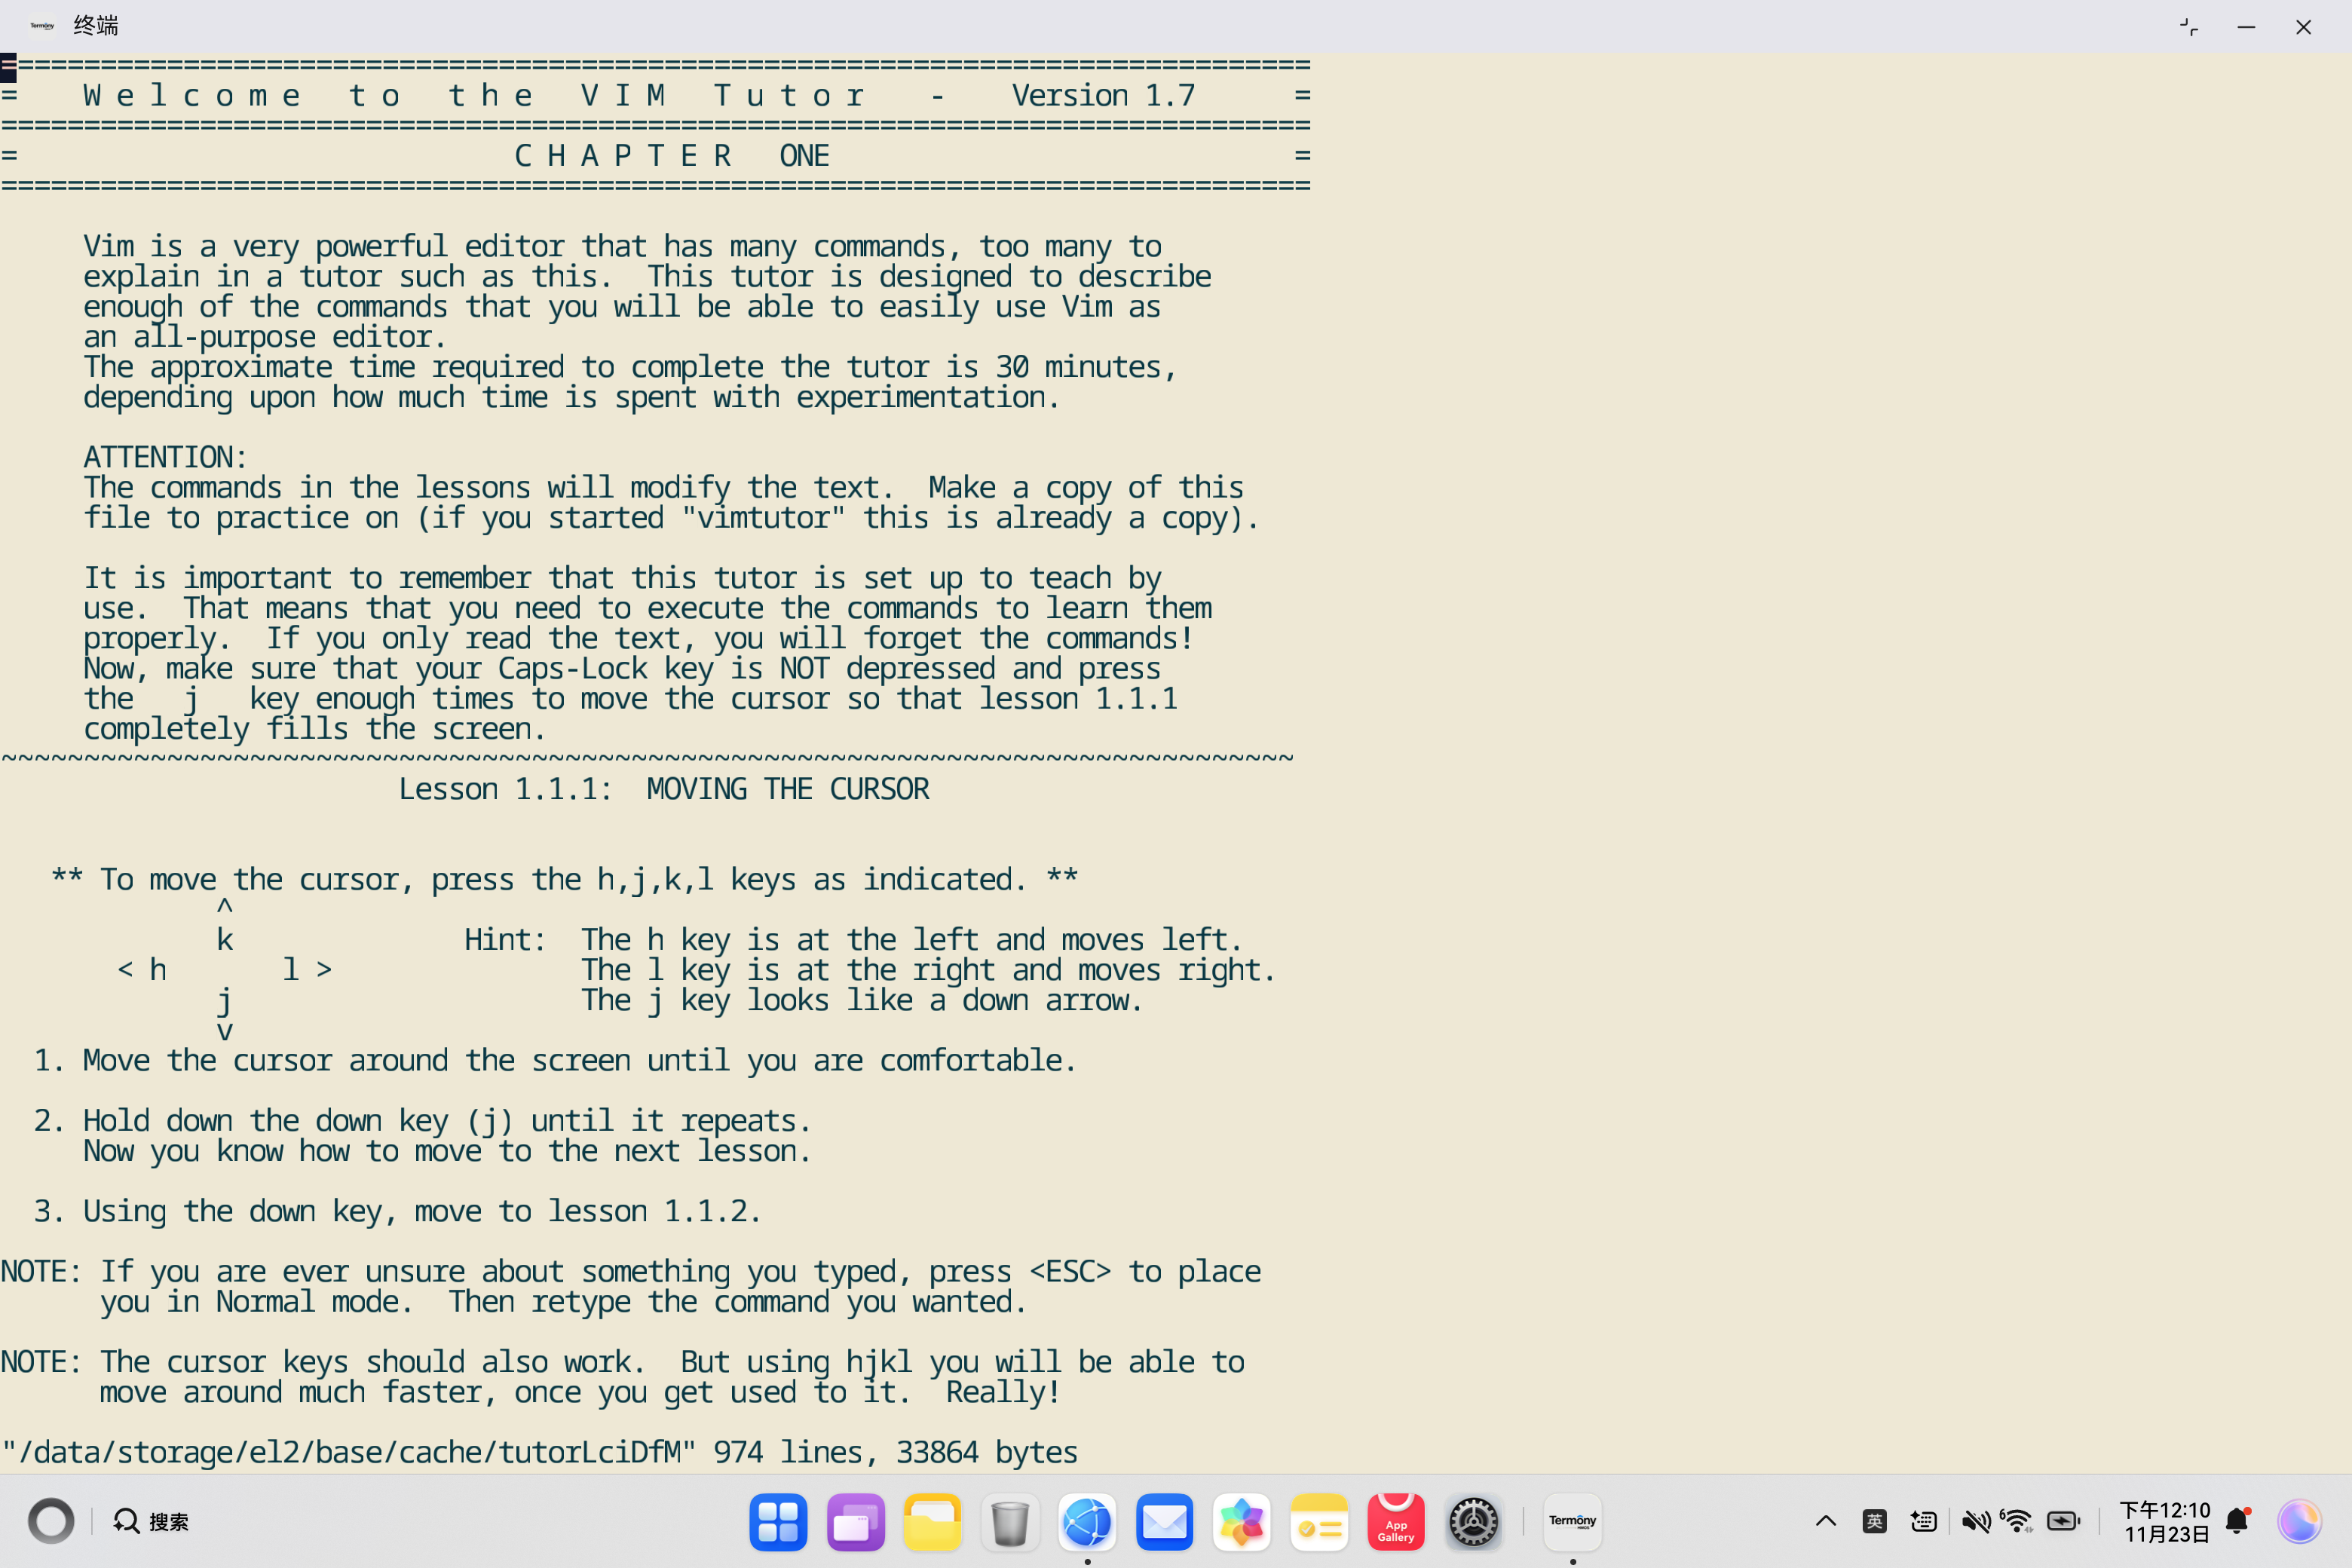
Task: Expand hidden tray icons chevron
Action: pyautogui.click(x=1825, y=1522)
